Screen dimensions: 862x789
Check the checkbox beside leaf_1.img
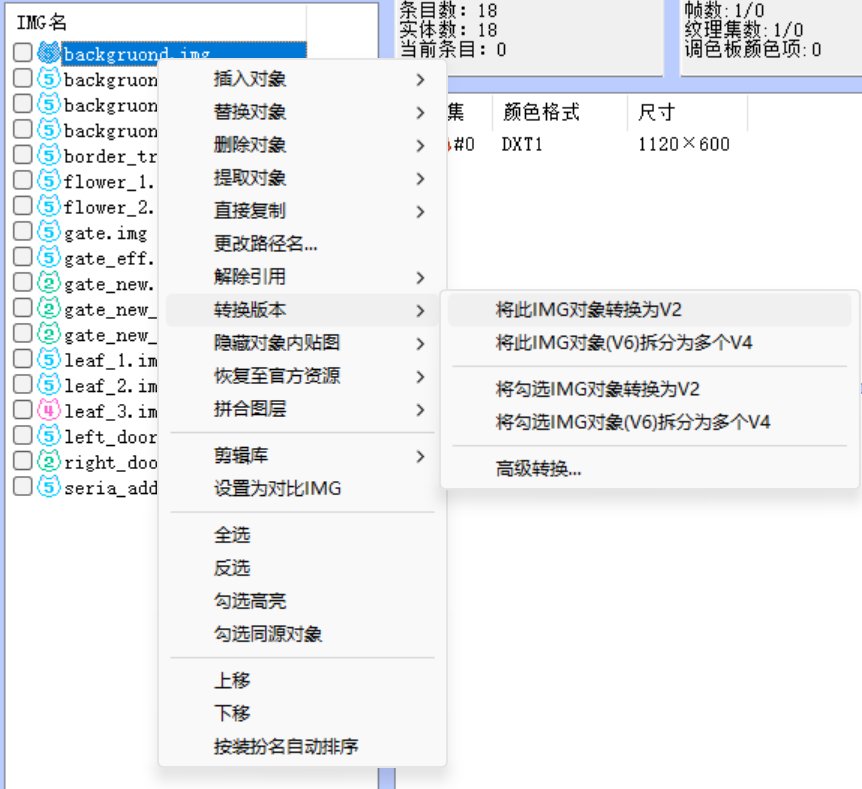pyautogui.click(x=21, y=358)
